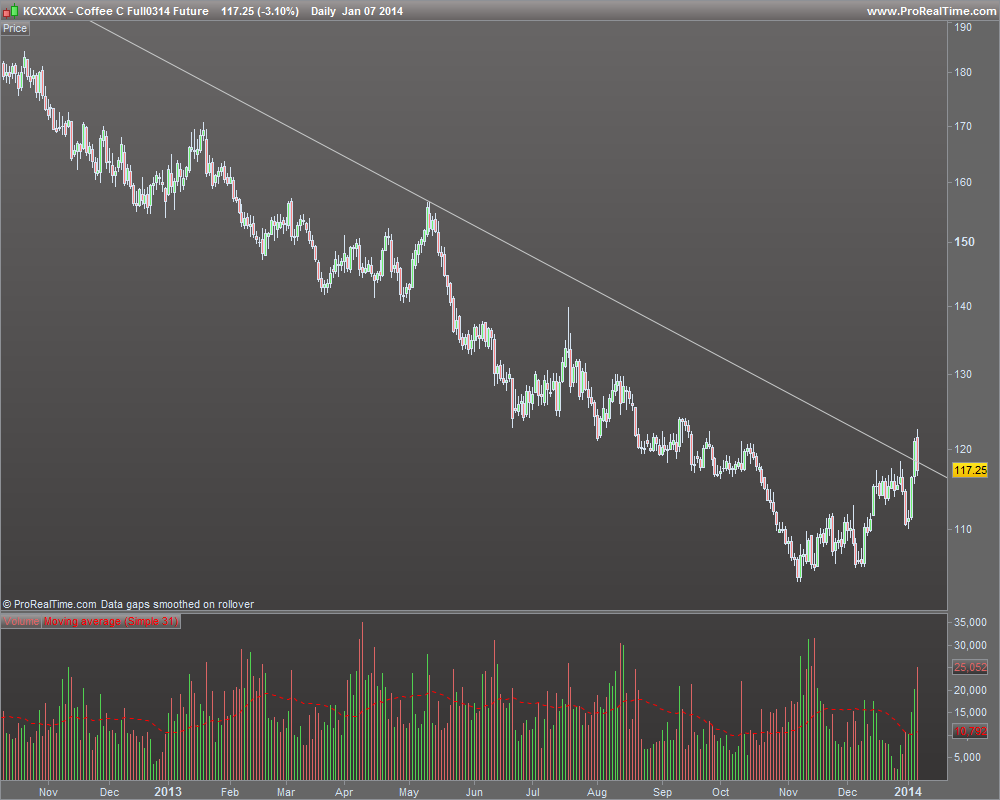Click the 25,052 volume value tag
Viewport: 1000px width, 800px height.
[970, 667]
